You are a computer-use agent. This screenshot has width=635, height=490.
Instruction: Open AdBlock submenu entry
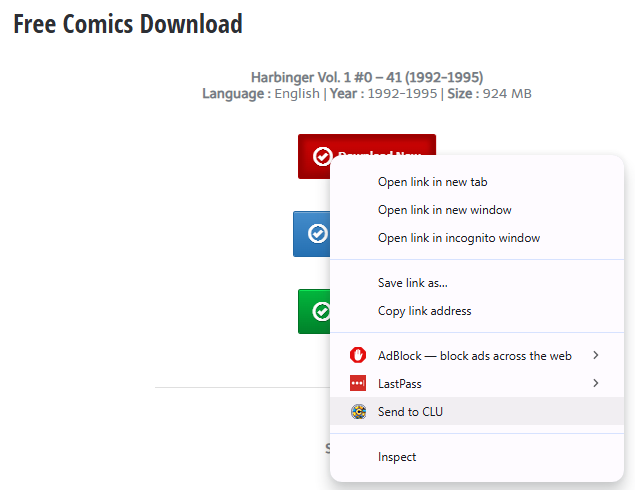(x=477, y=356)
